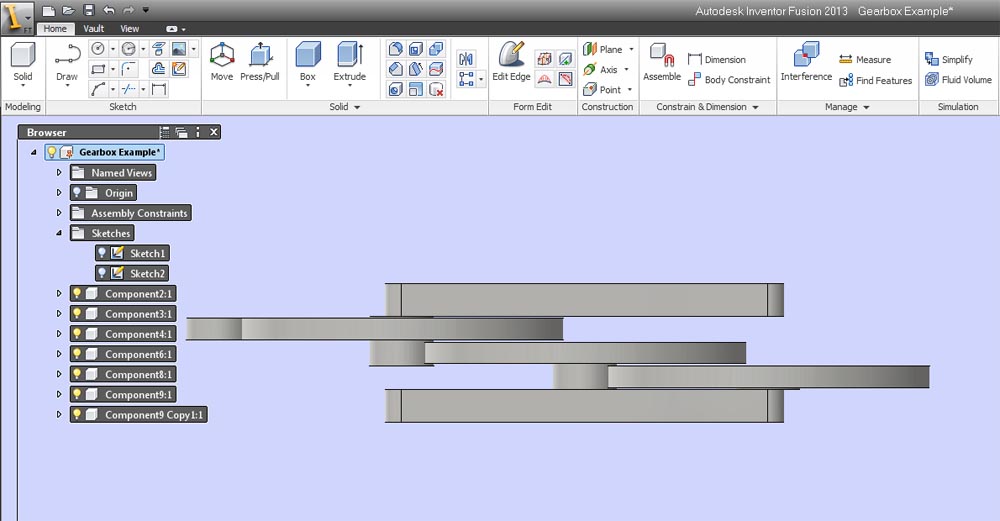1000x521 pixels.
Task: Click the Pattern icon in Solid panel
Action: pyautogui.click(x=466, y=79)
